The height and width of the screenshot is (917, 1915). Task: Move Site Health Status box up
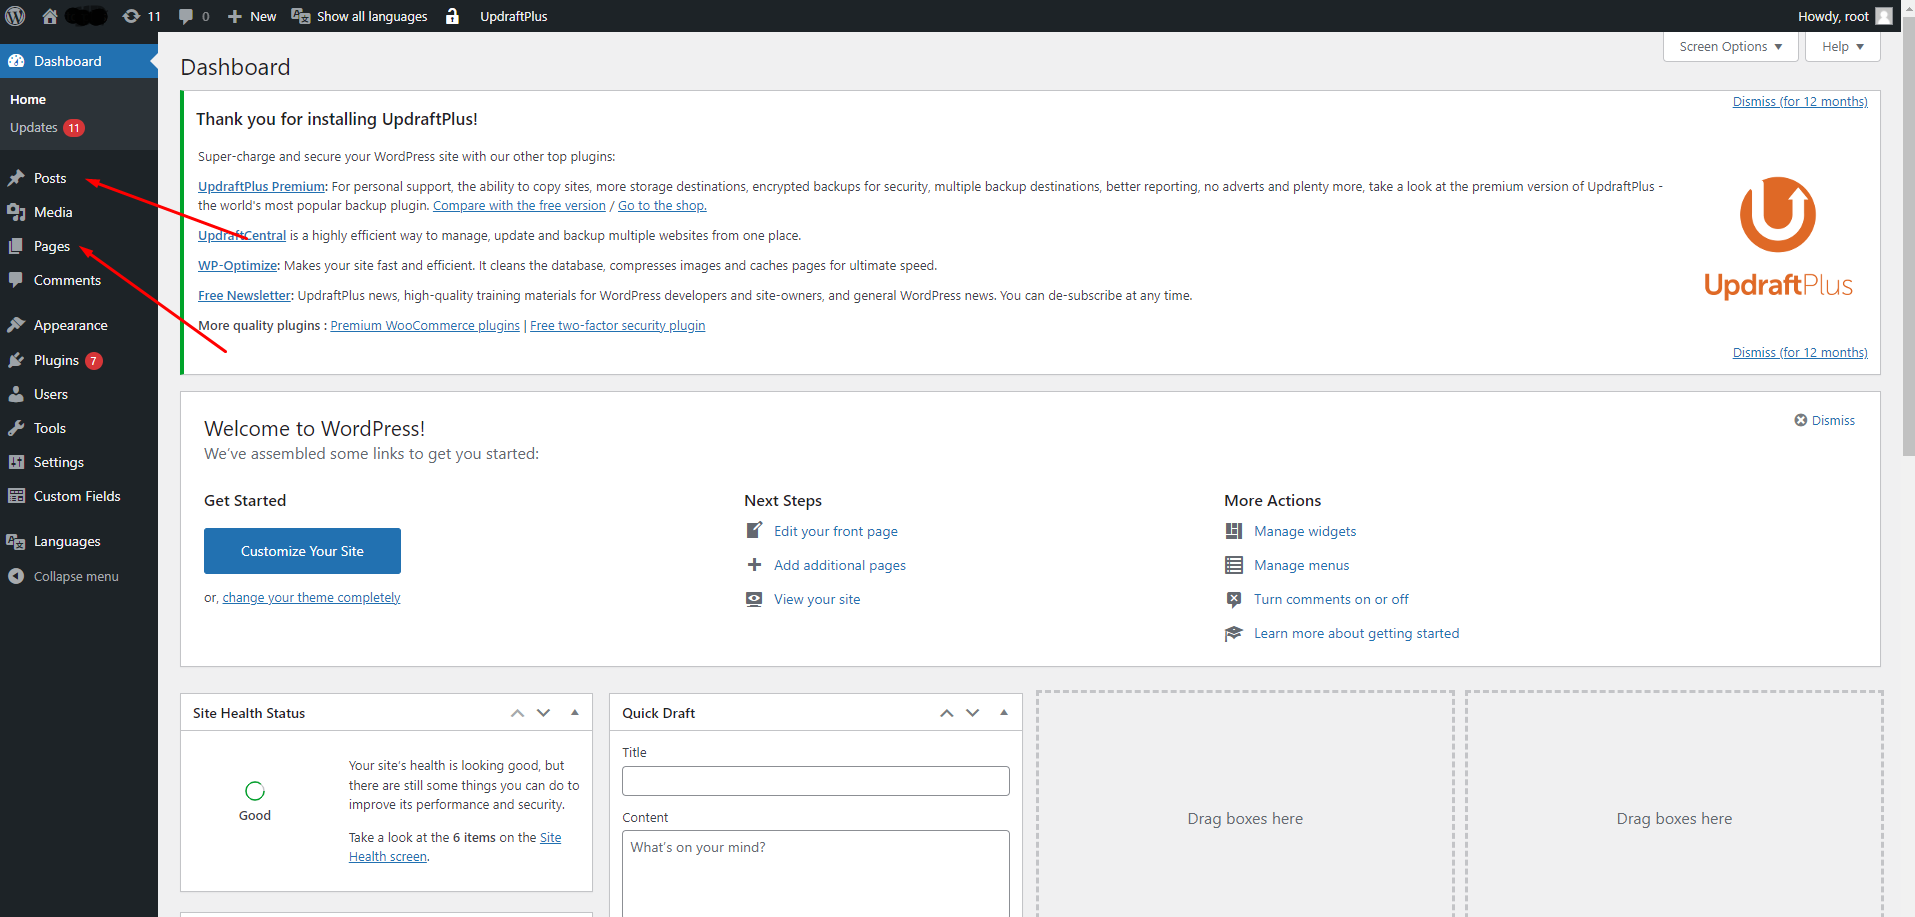point(517,713)
